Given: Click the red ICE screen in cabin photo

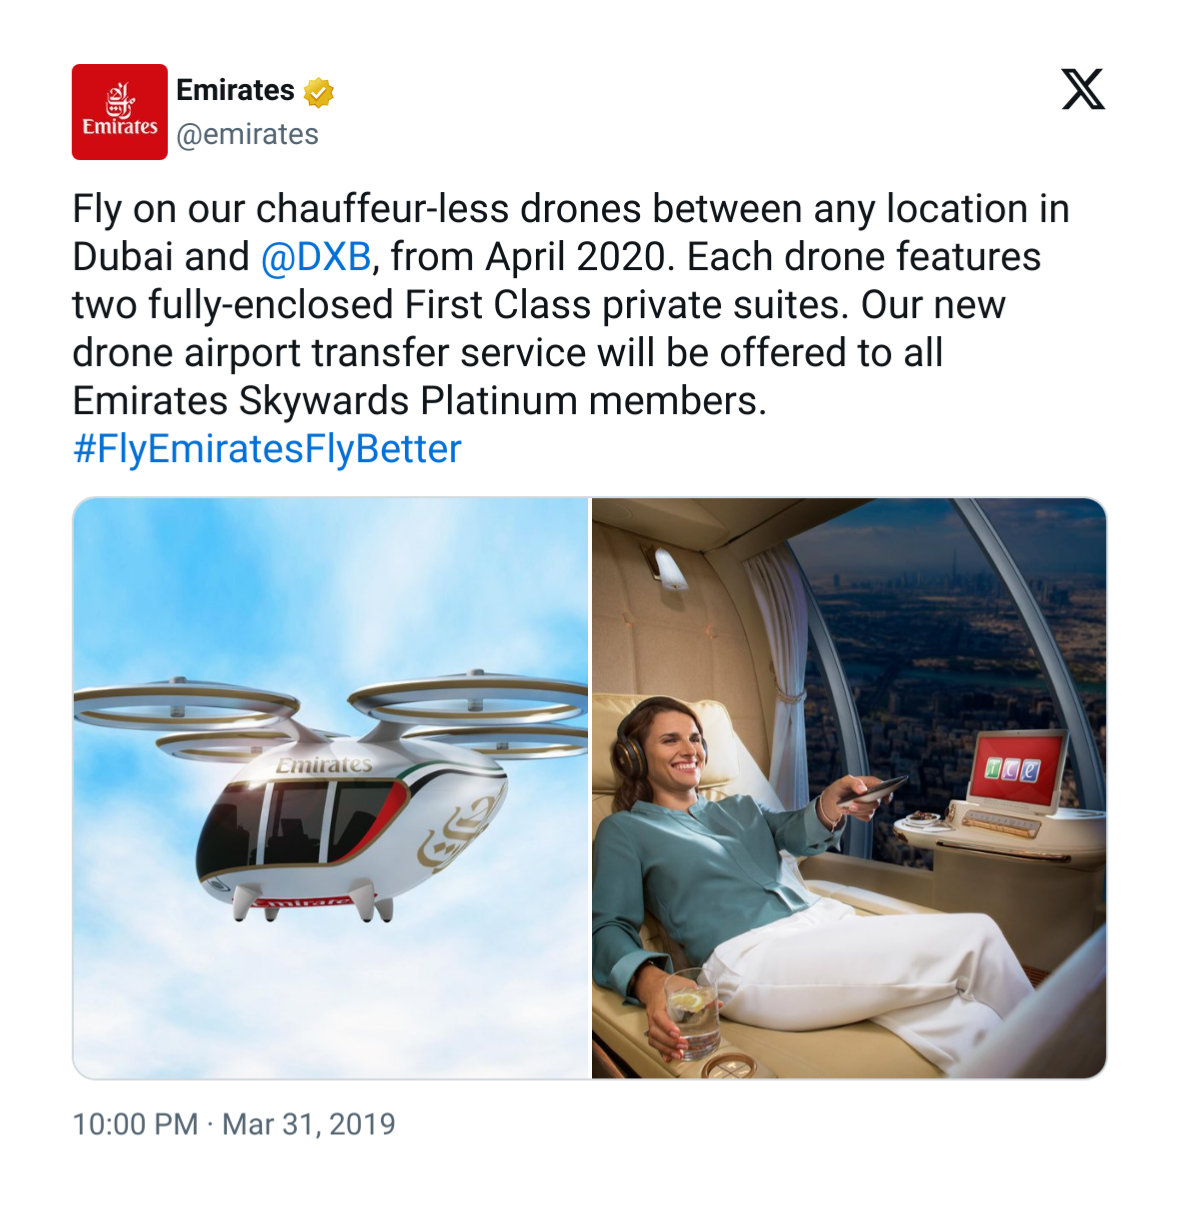Looking at the screenshot, I should [x=1014, y=769].
